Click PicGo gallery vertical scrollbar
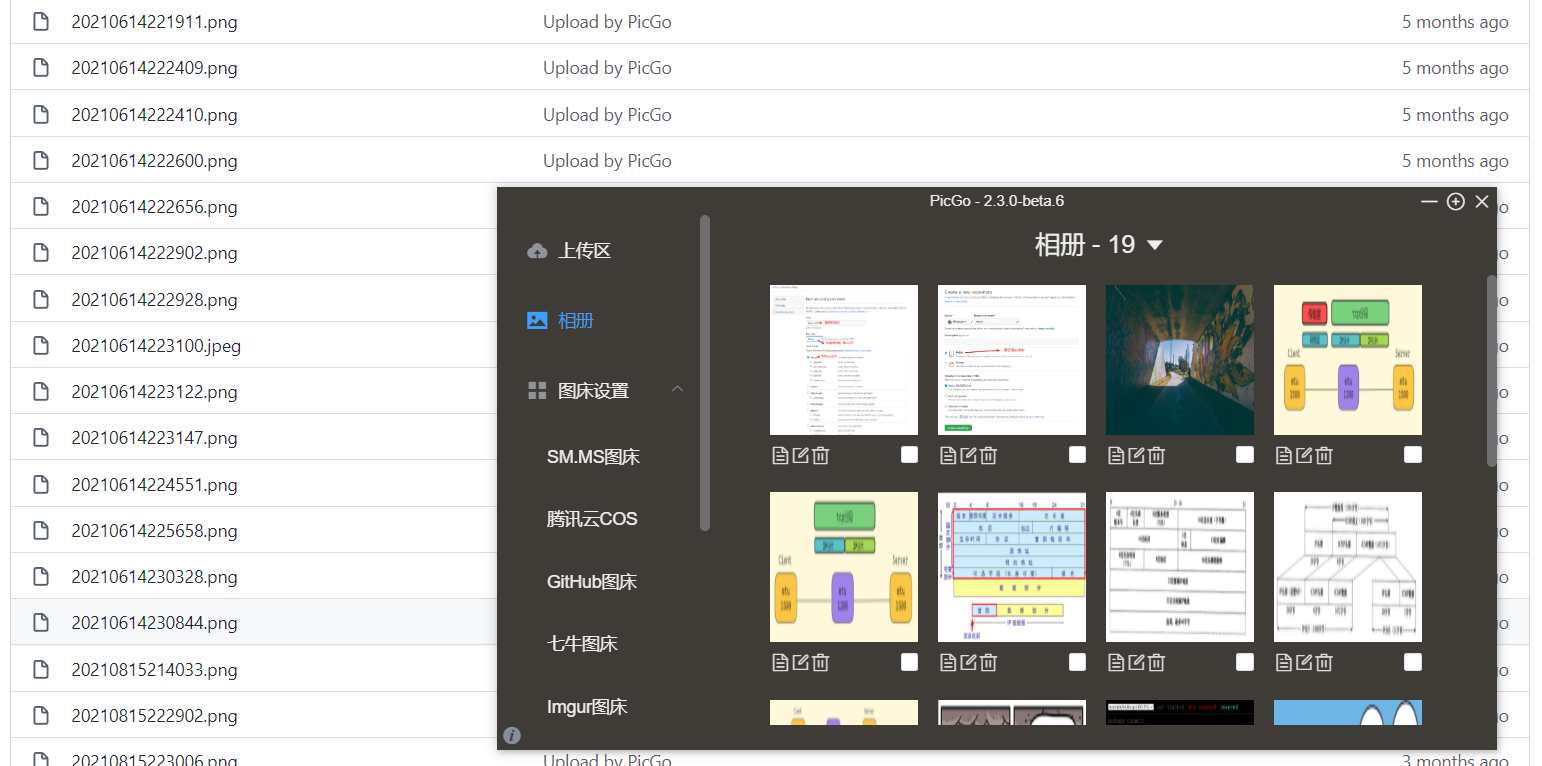This screenshot has width=1542, height=766. (x=1492, y=370)
